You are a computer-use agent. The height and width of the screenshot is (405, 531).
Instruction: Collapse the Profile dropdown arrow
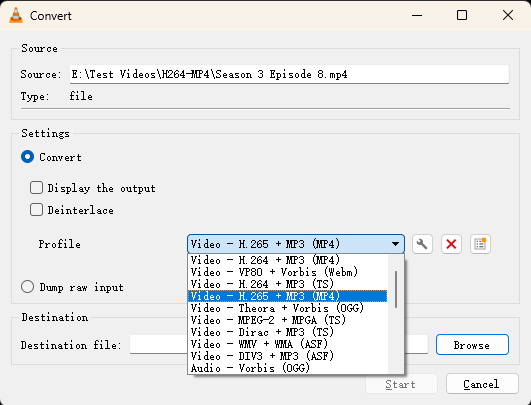click(x=395, y=244)
